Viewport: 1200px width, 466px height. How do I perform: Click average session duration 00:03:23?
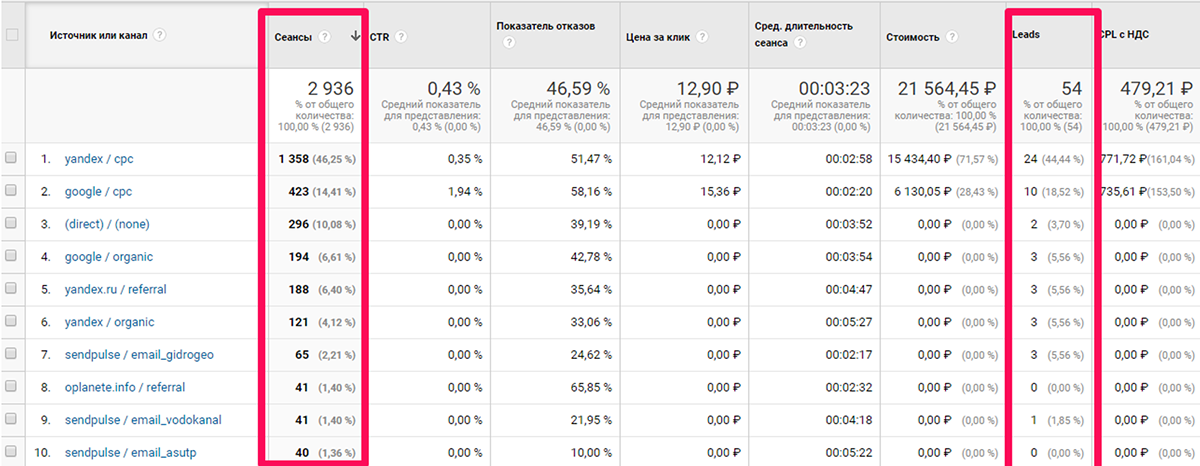[x=836, y=89]
